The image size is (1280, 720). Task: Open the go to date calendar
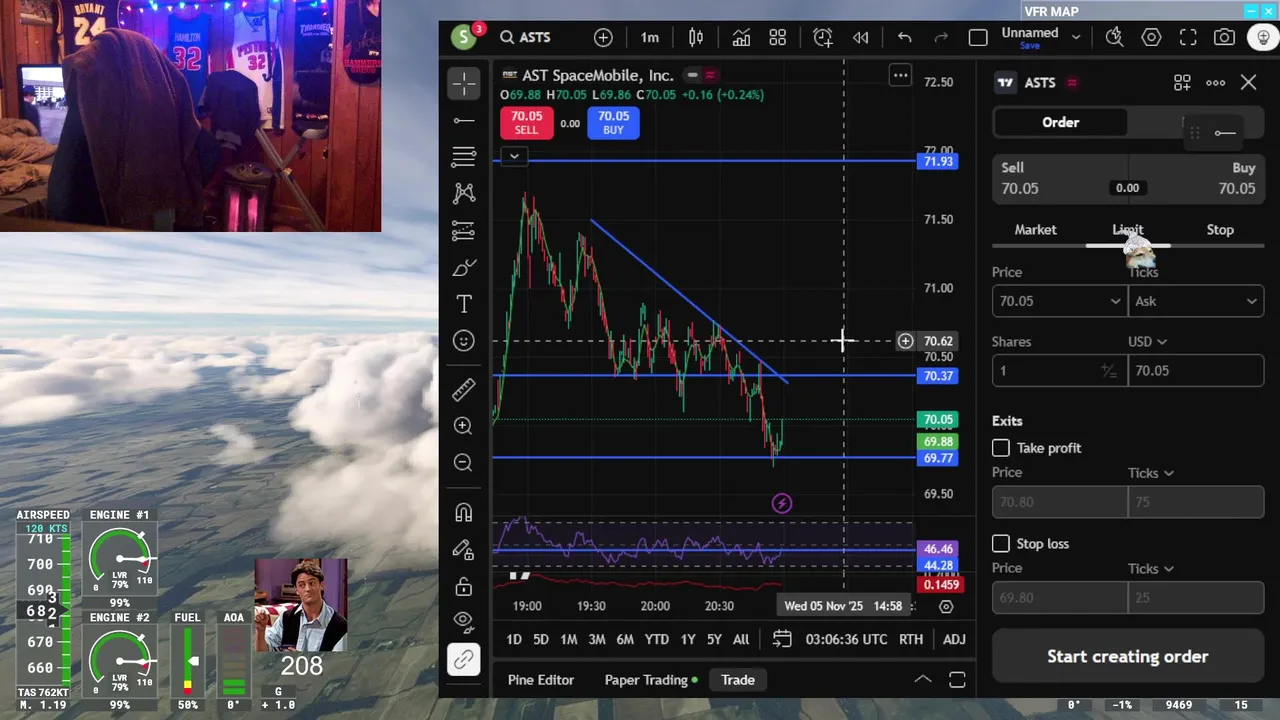[782, 639]
